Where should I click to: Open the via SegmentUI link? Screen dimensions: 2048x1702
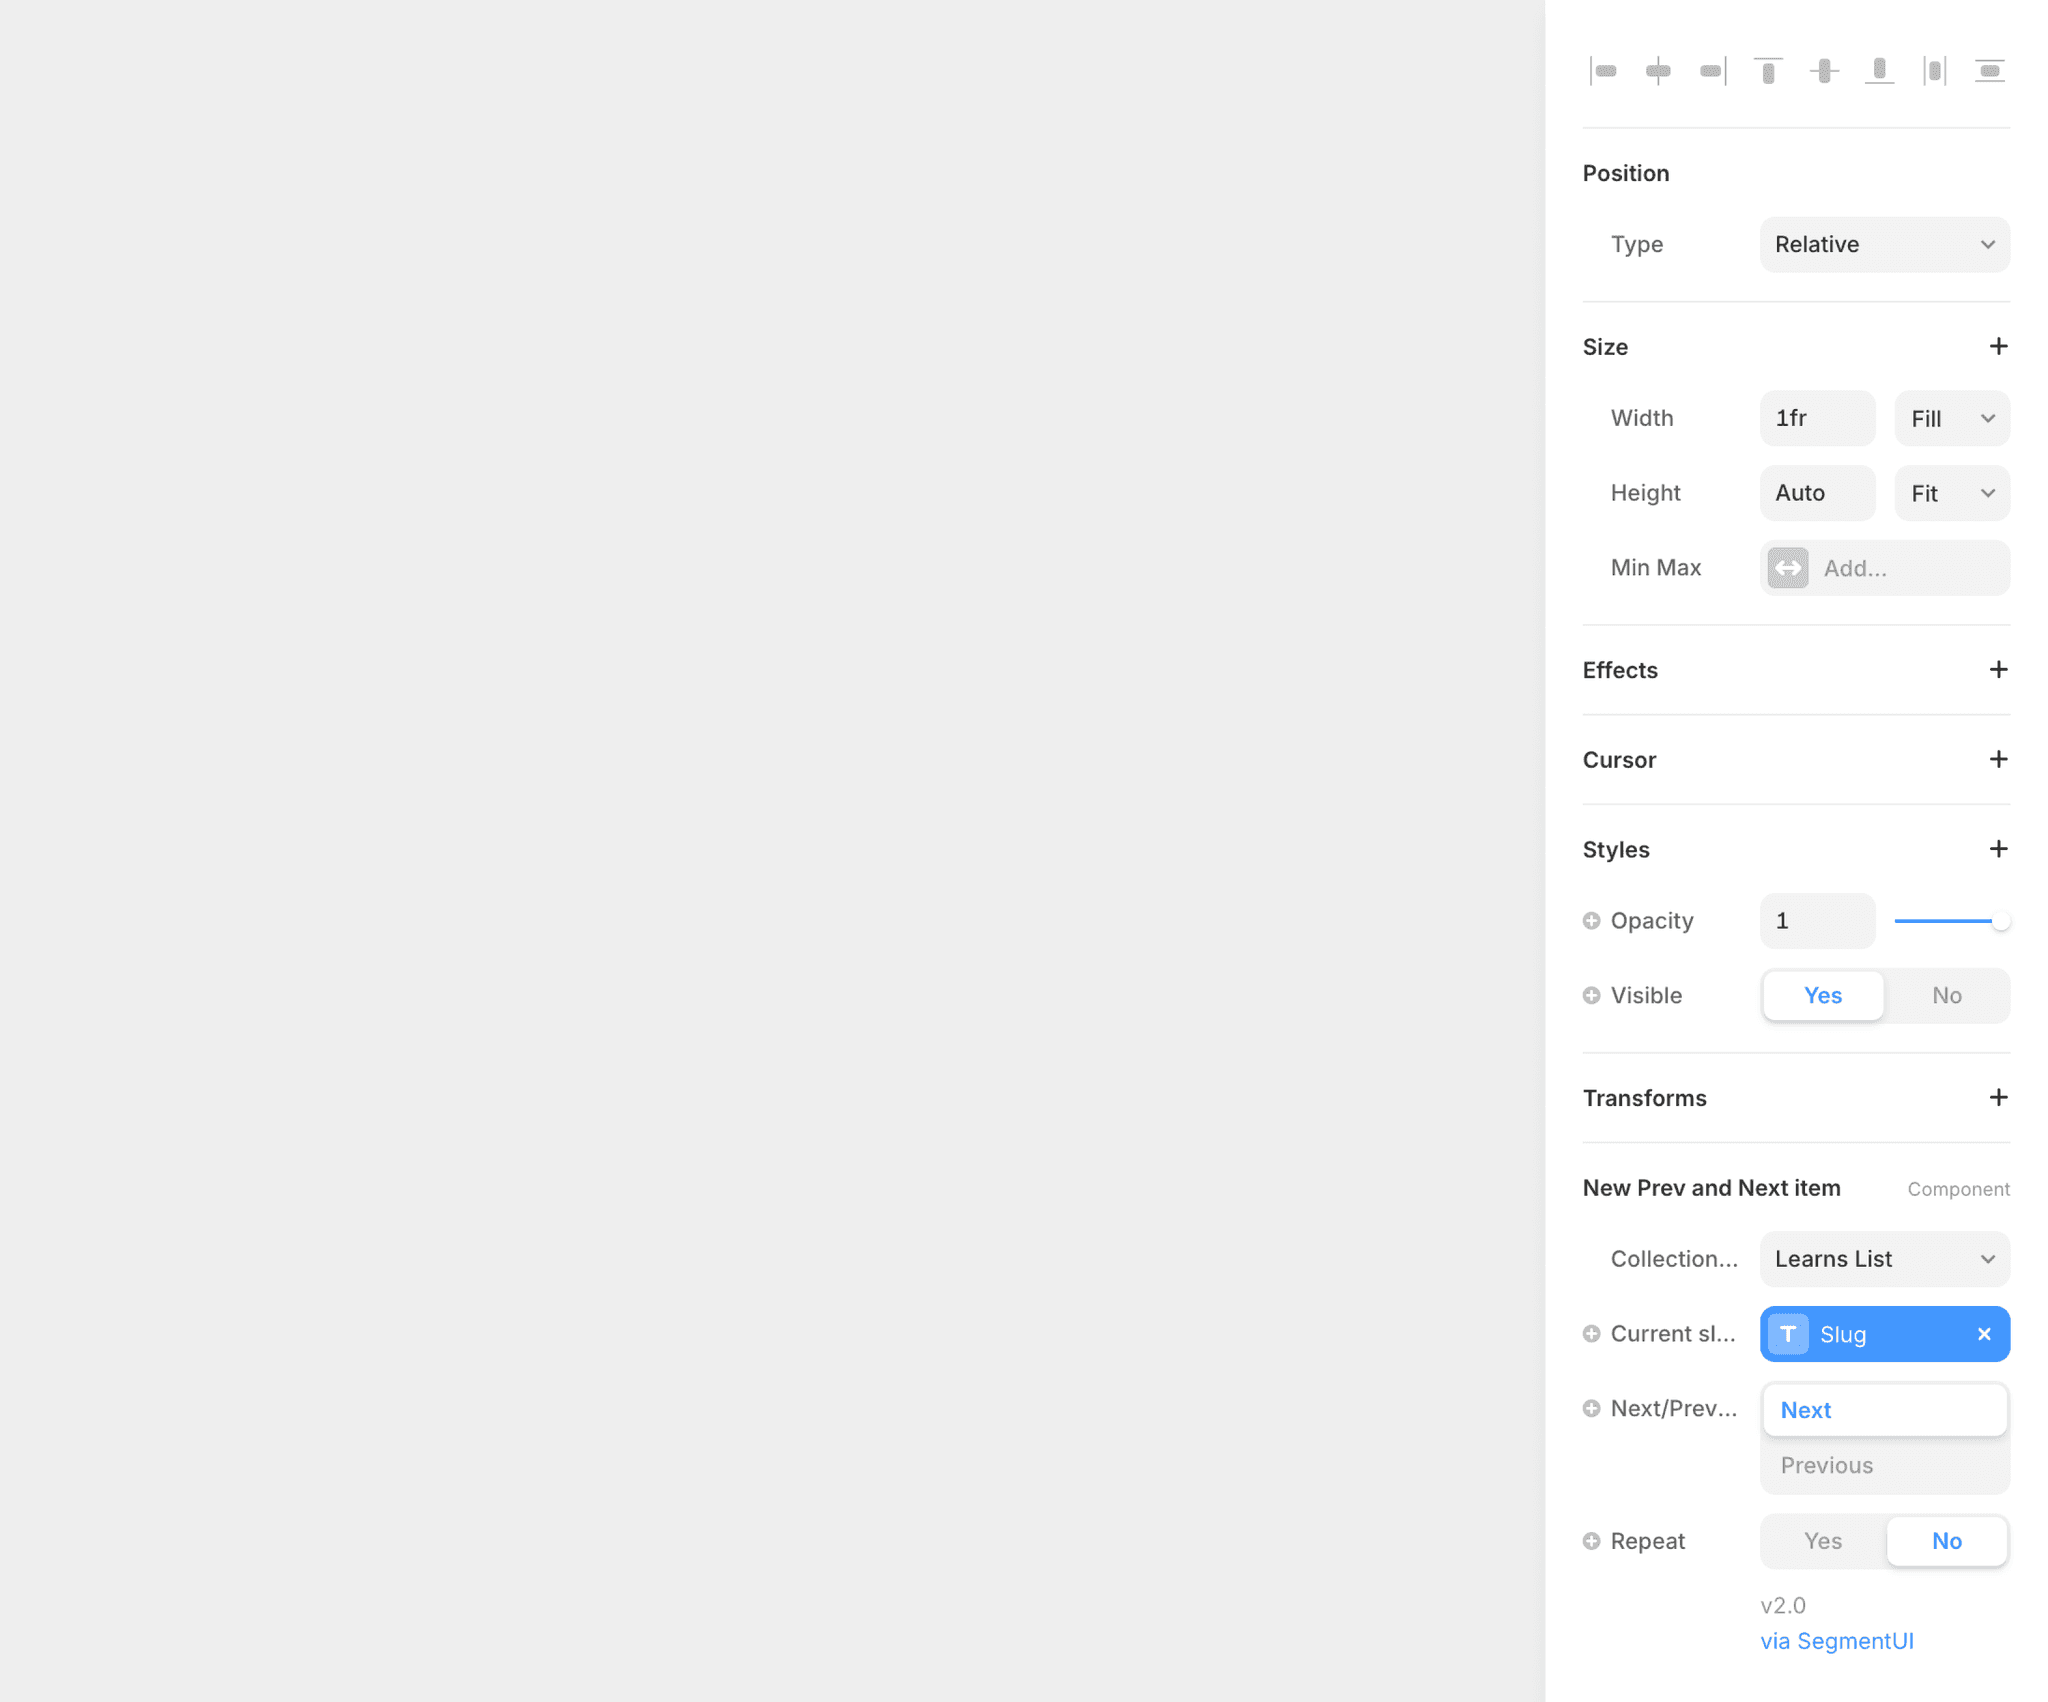coord(1836,1640)
